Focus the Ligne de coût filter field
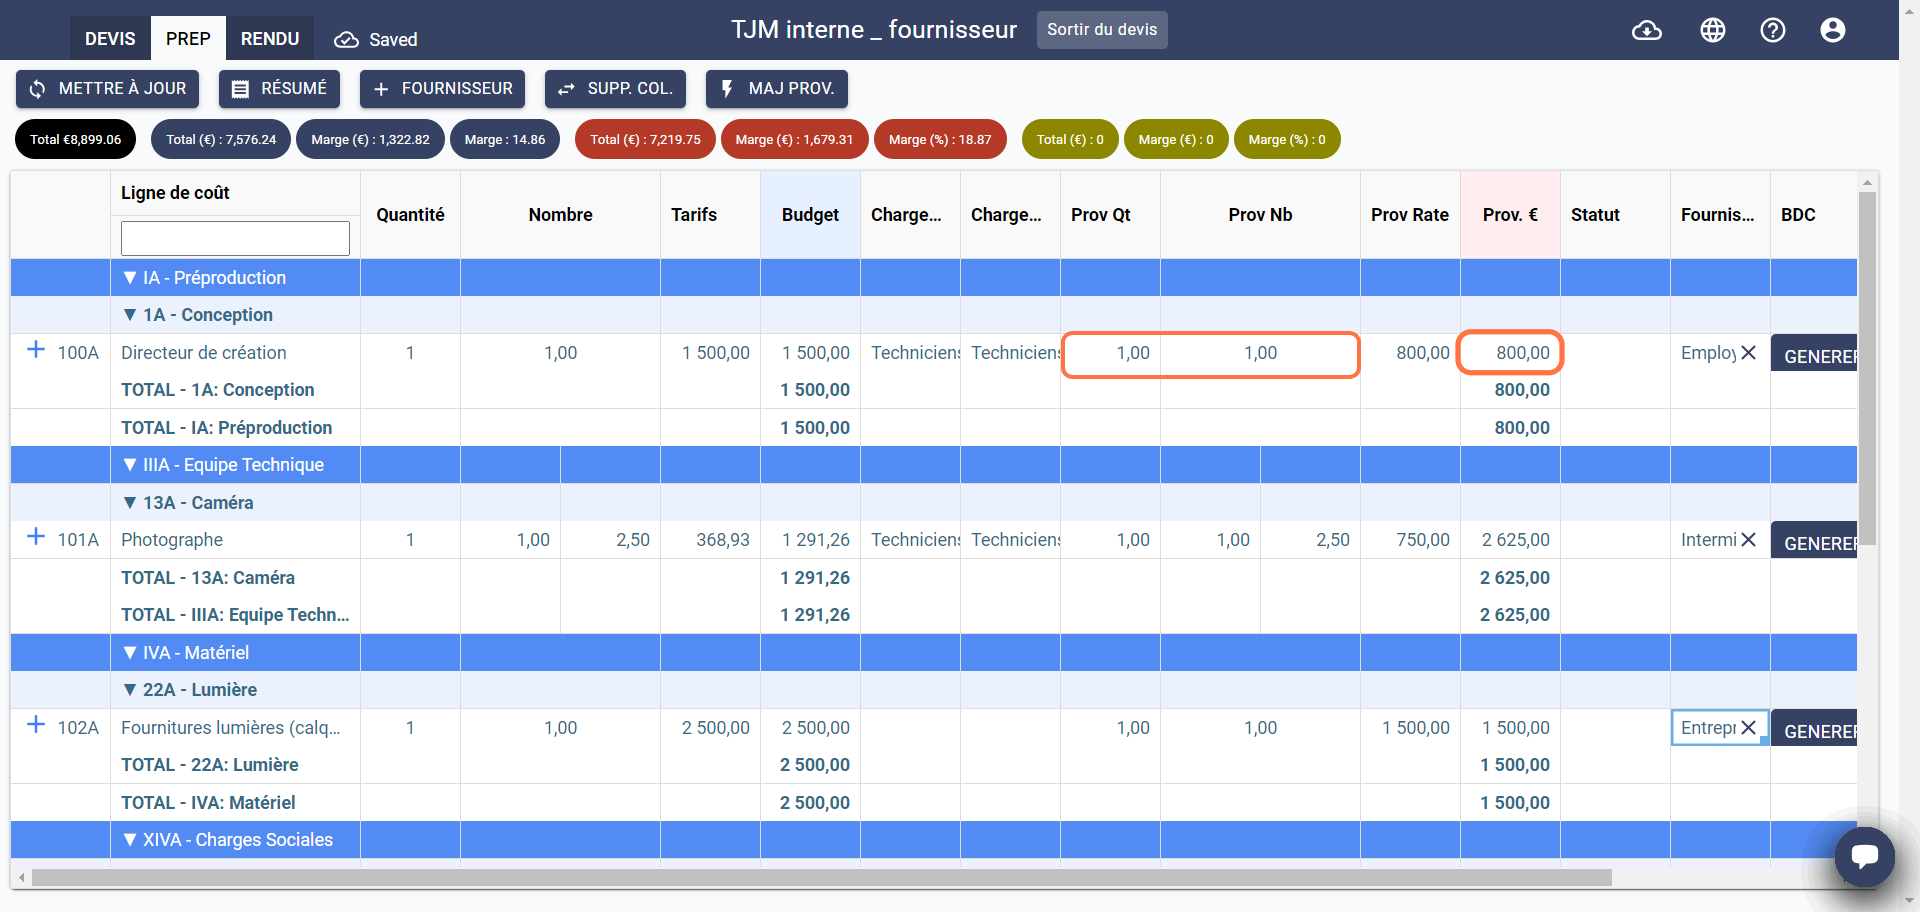This screenshot has width=1920, height=912. pos(235,238)
